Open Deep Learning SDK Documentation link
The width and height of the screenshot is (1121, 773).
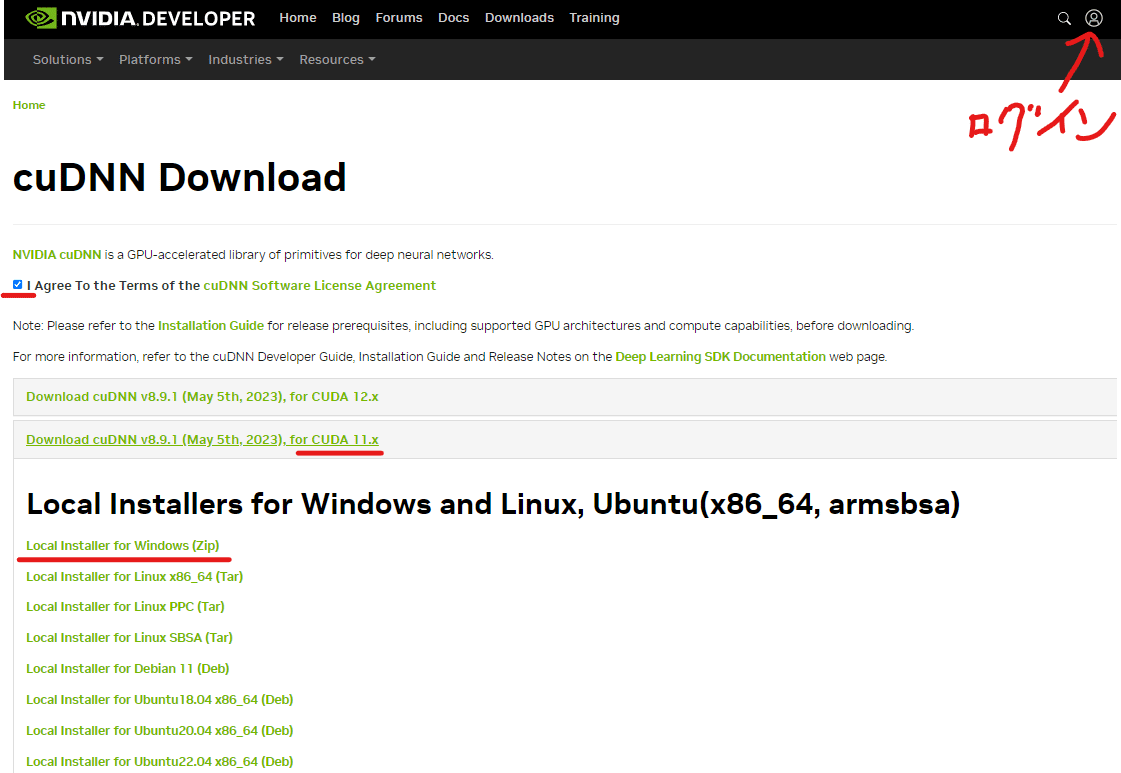(721, 356)
